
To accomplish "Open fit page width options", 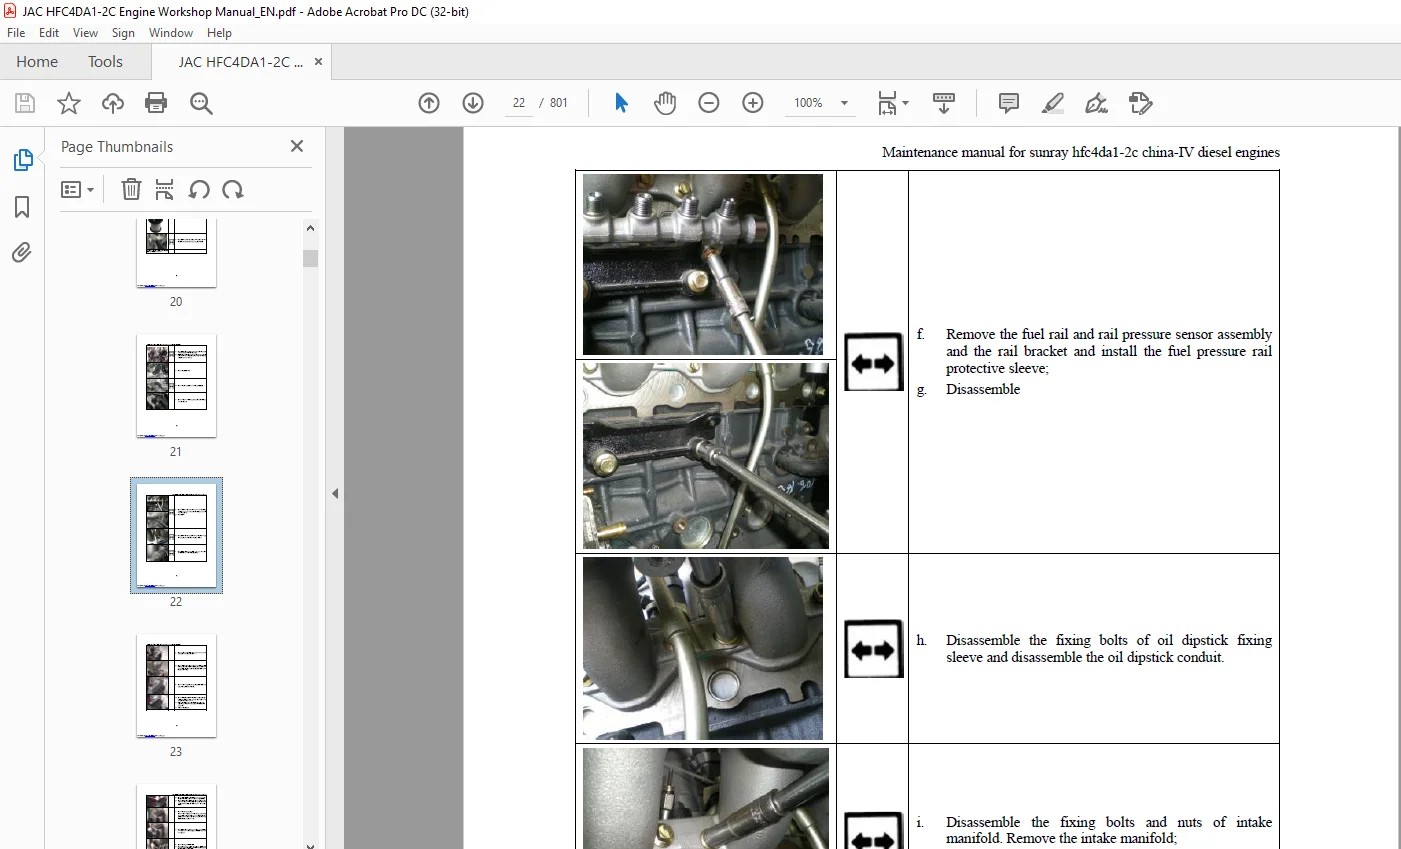I will [x=892, y=103].
